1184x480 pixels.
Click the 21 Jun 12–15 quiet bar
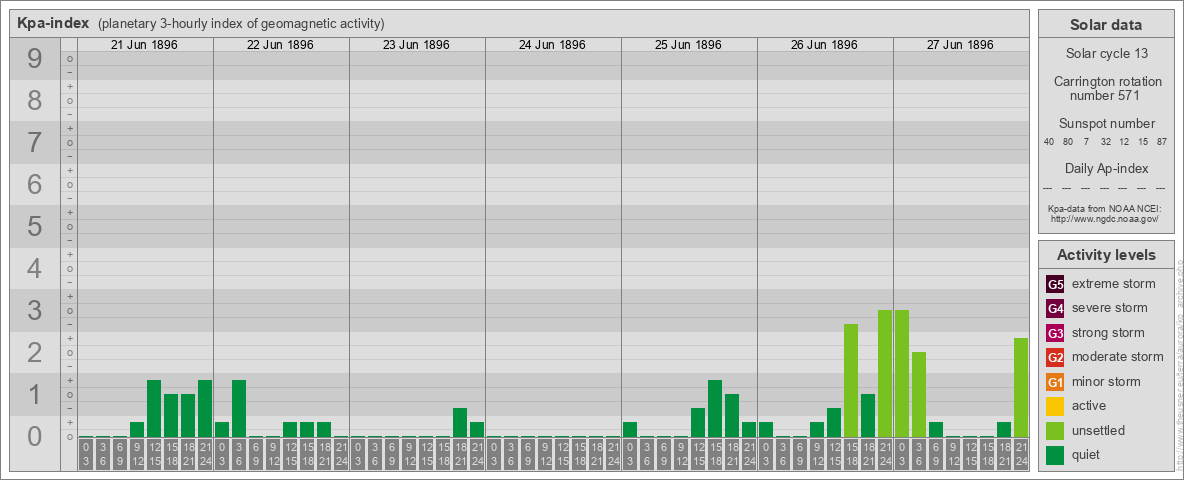click(154, 408)
